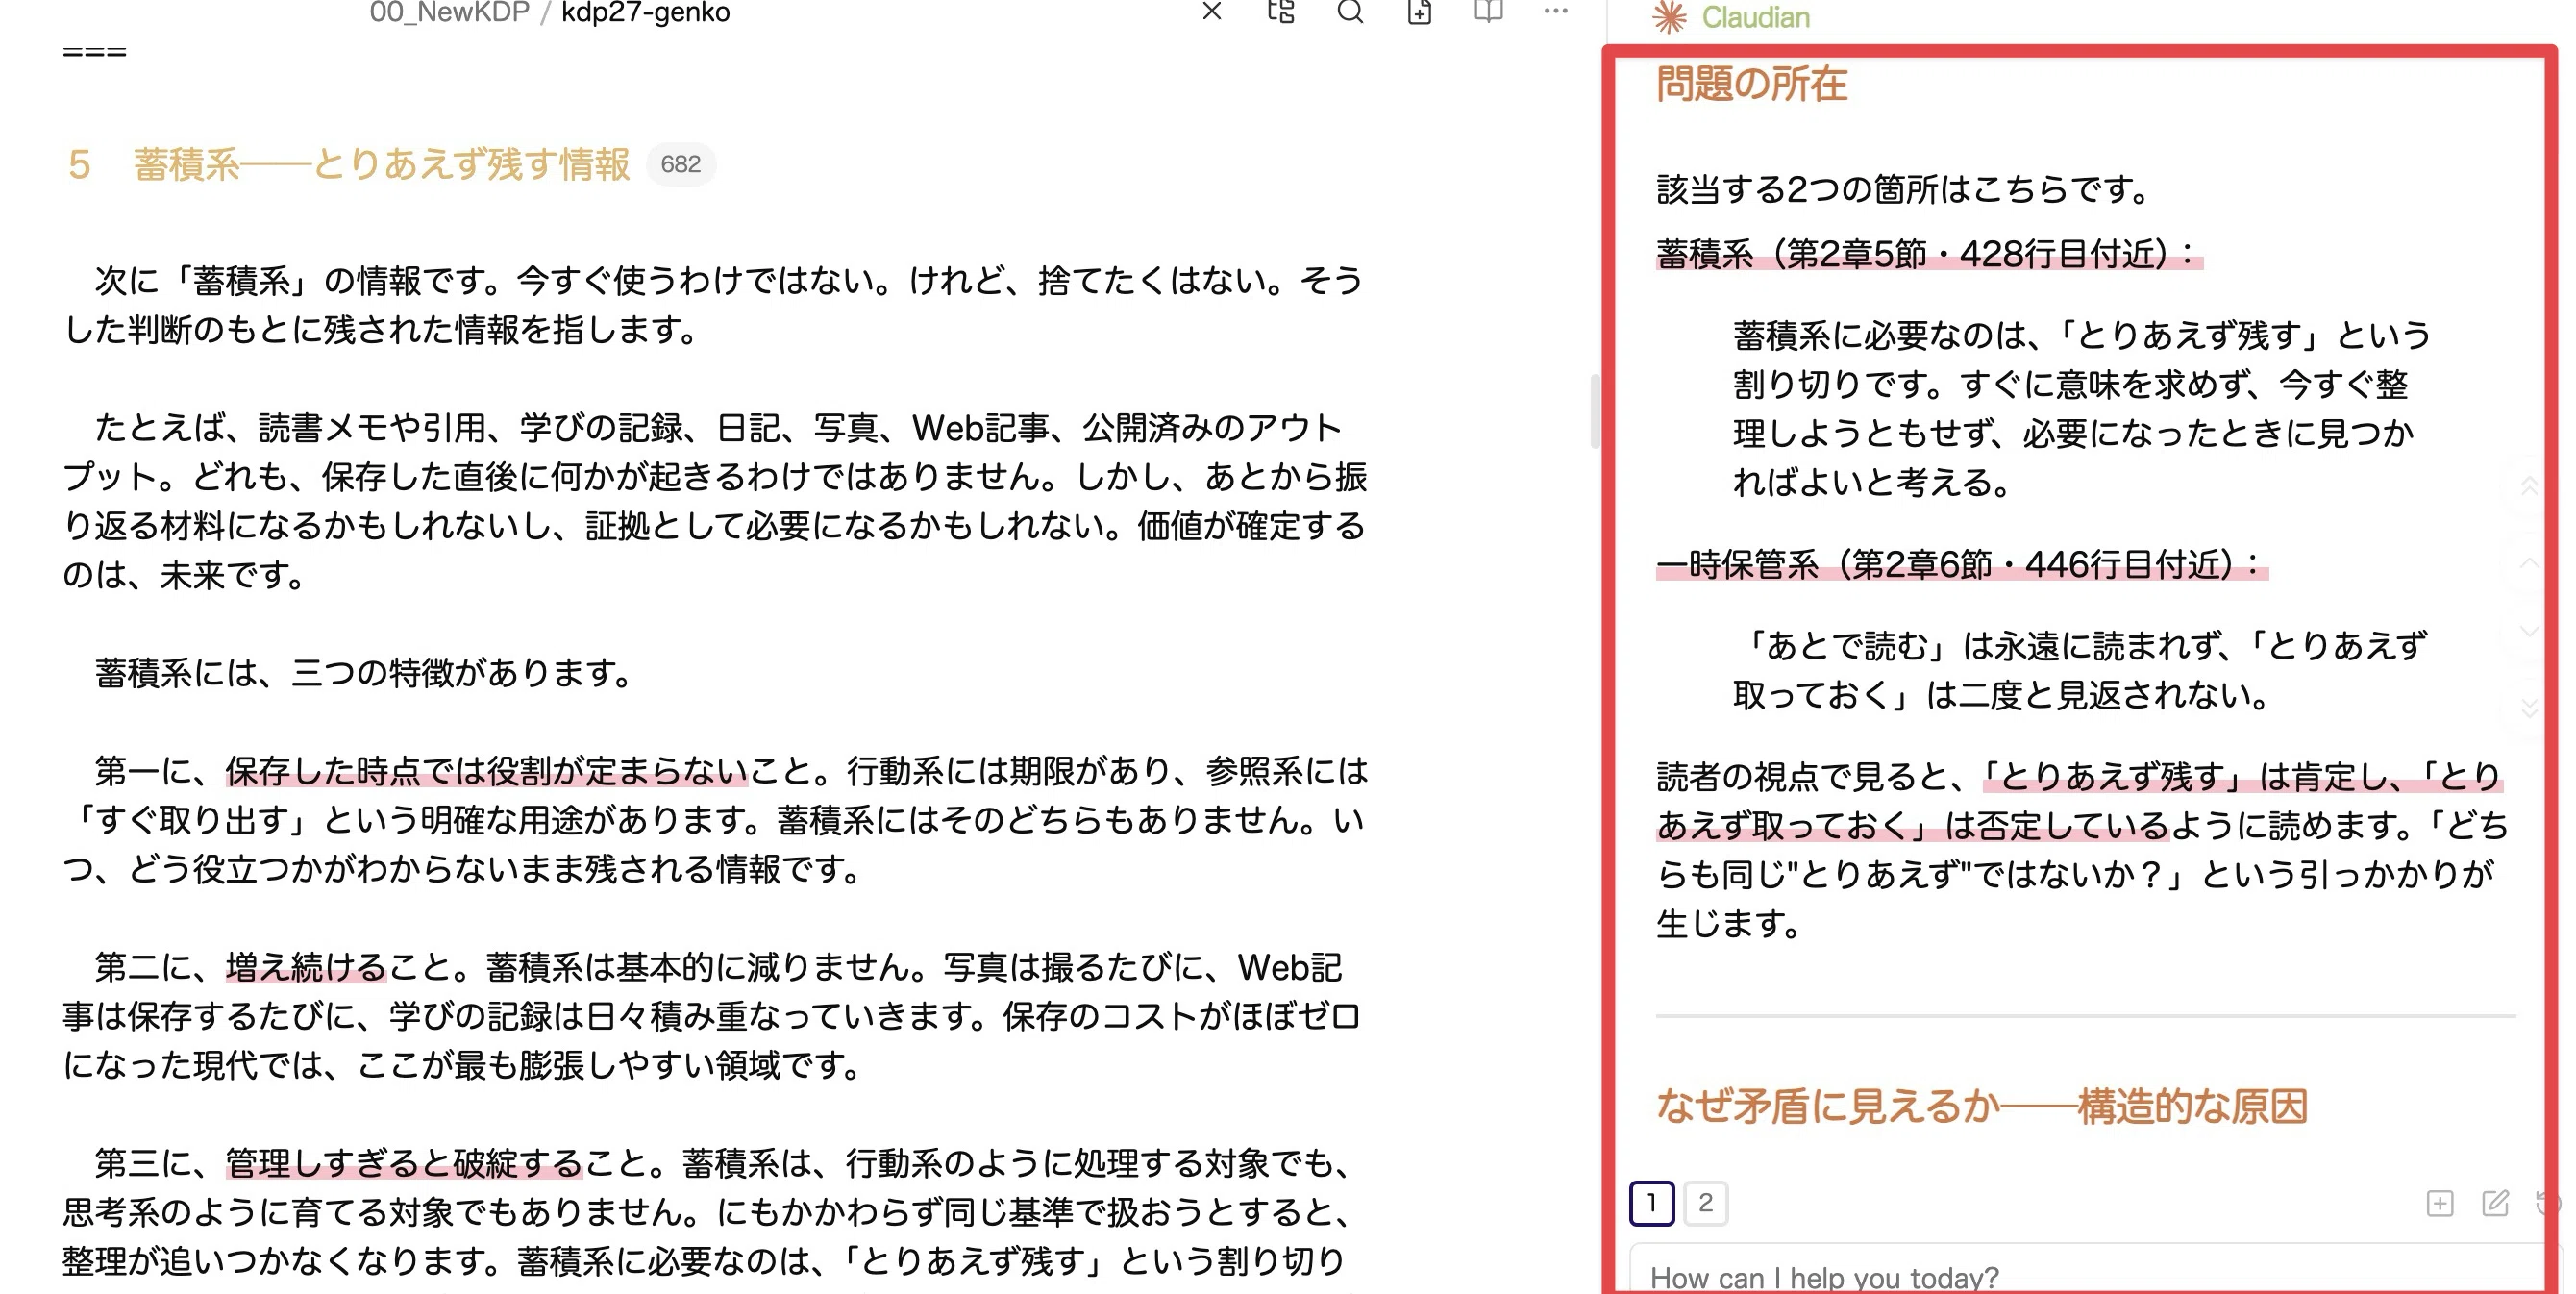This screenshot has height=1294, width=2576.
Task: Create a new note with the file-plus icon
Action: tap(1419, 11)
